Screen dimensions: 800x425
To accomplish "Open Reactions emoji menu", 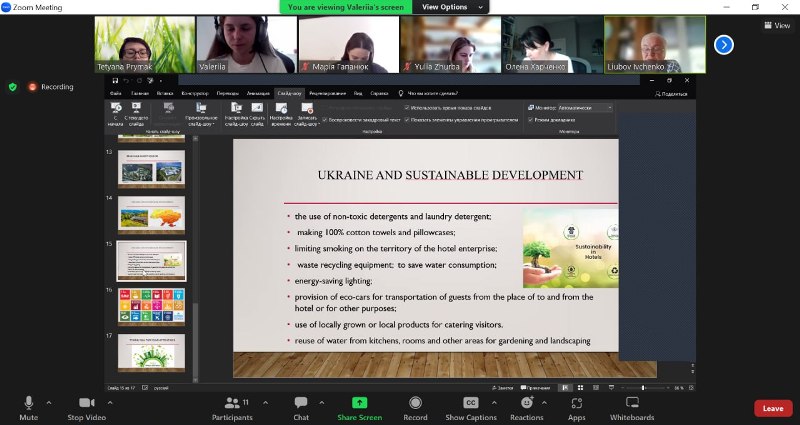I will (526, 403).
